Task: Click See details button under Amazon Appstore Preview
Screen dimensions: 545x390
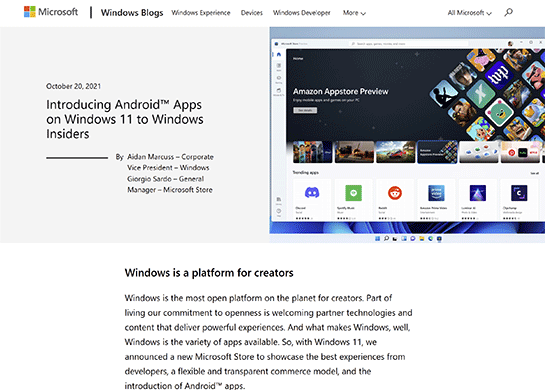Action: 305,110
